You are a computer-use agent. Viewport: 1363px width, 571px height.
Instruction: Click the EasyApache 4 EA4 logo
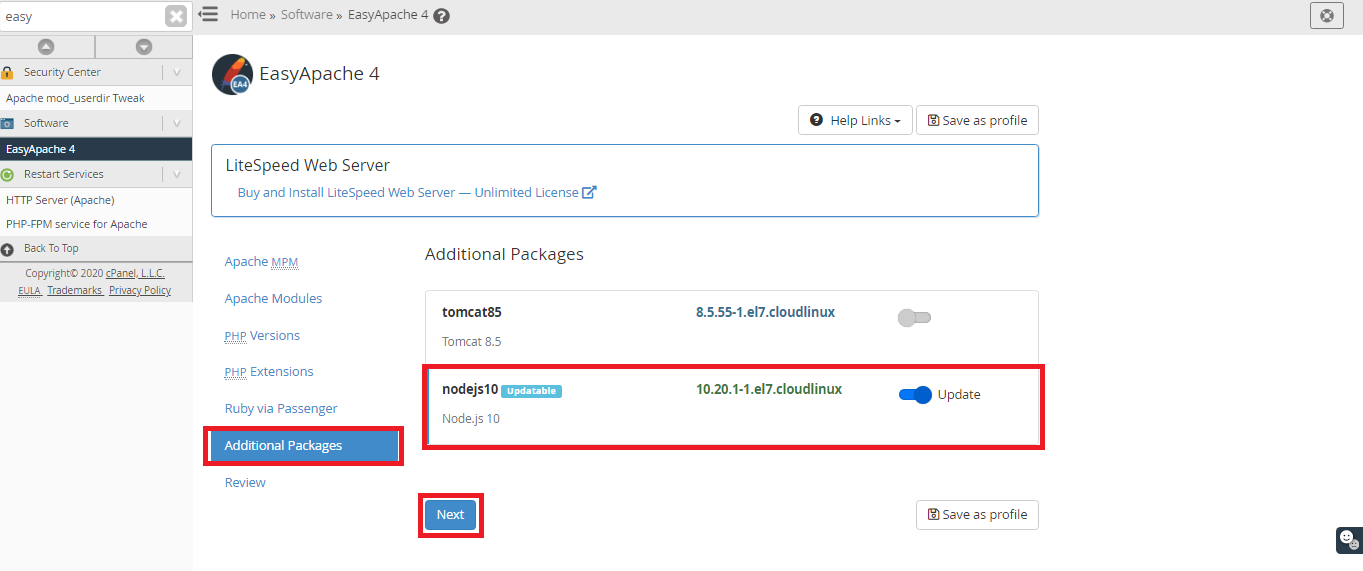[x=232, y=74]
